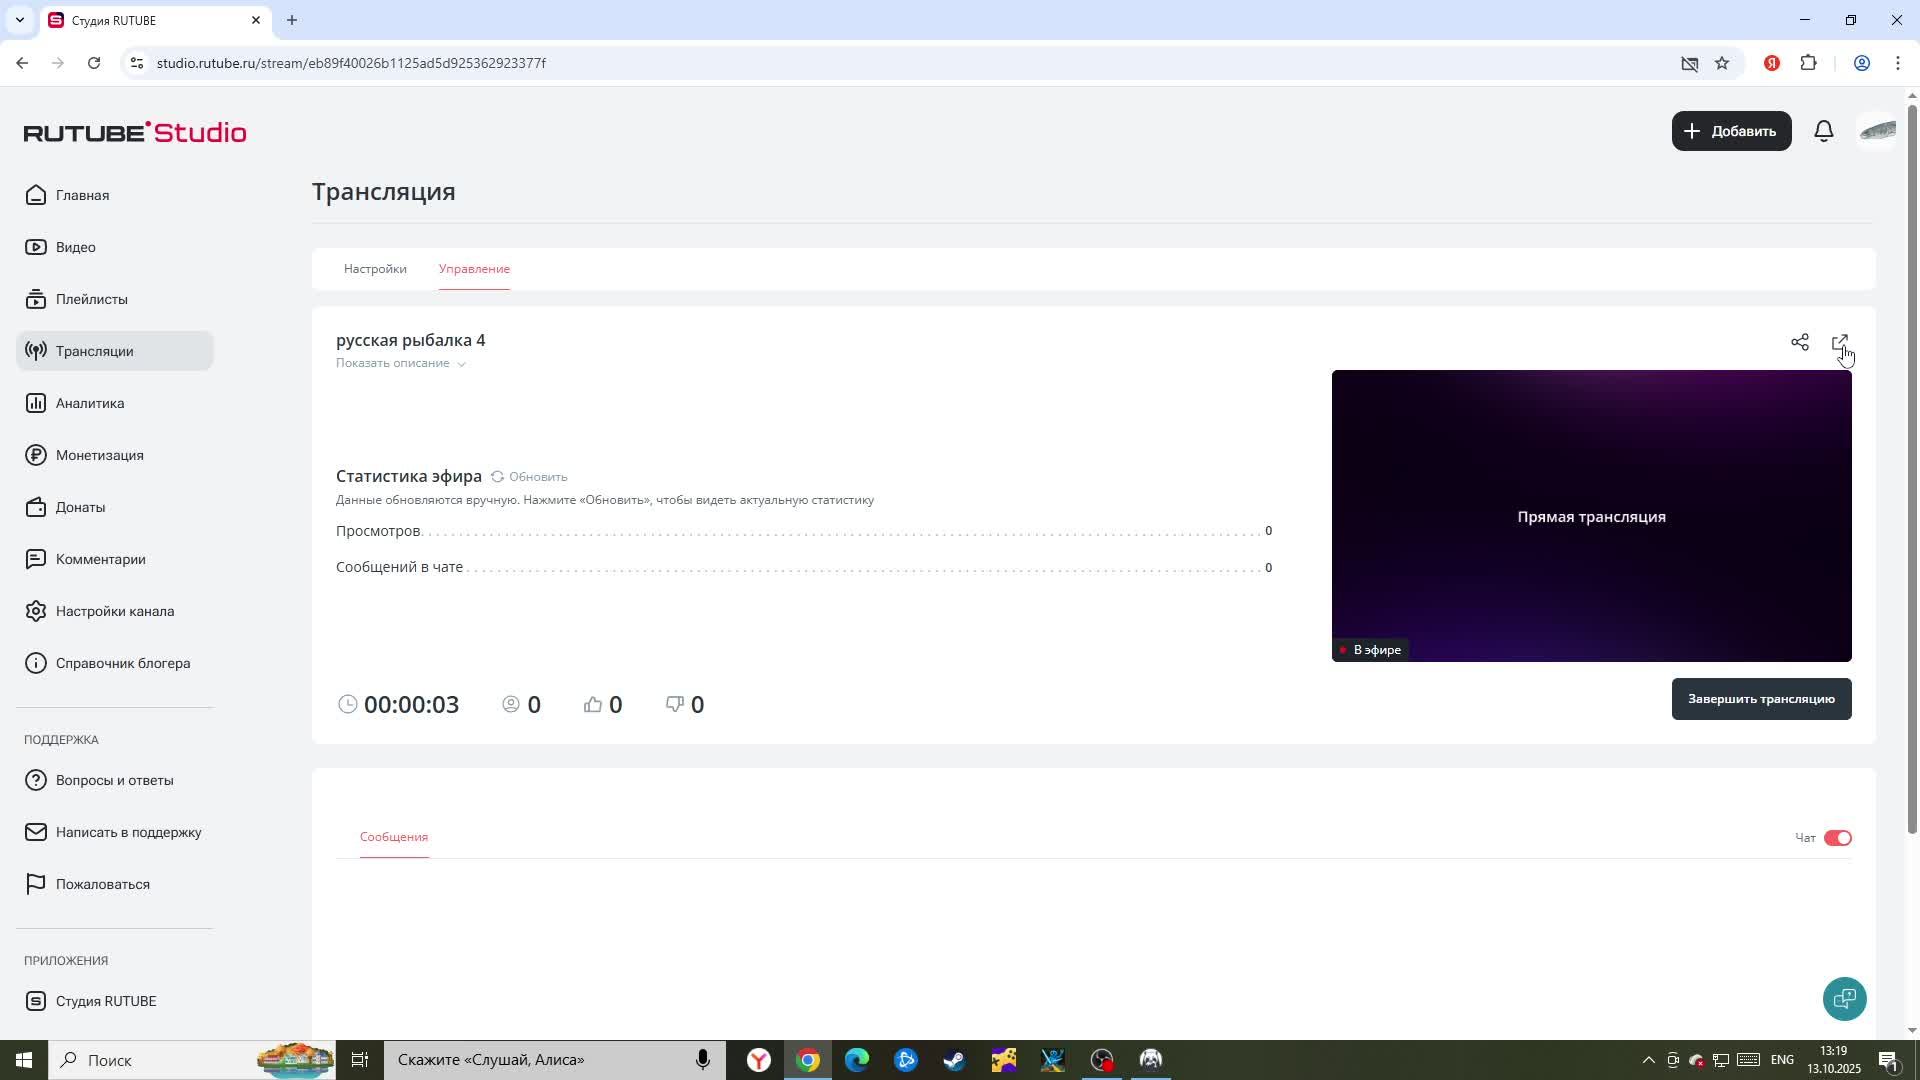Open Аналитика sidebar item
Viewport: 1920px width, 1080px height.
point(89,403)
